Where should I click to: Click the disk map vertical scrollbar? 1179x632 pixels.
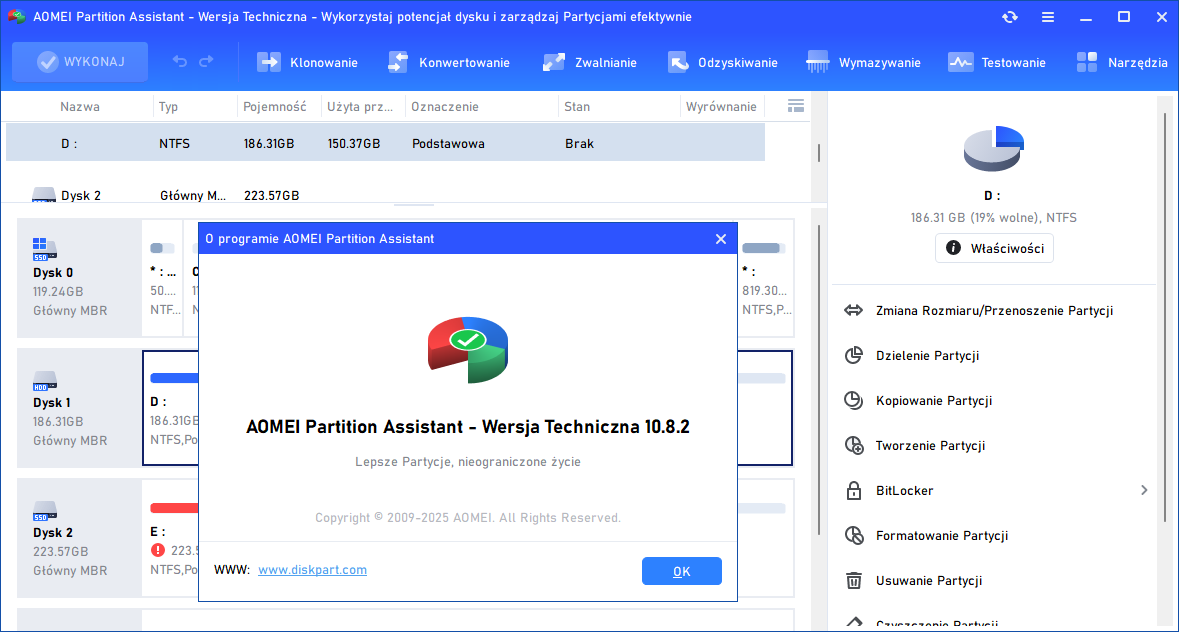click(x=819, y=380)
